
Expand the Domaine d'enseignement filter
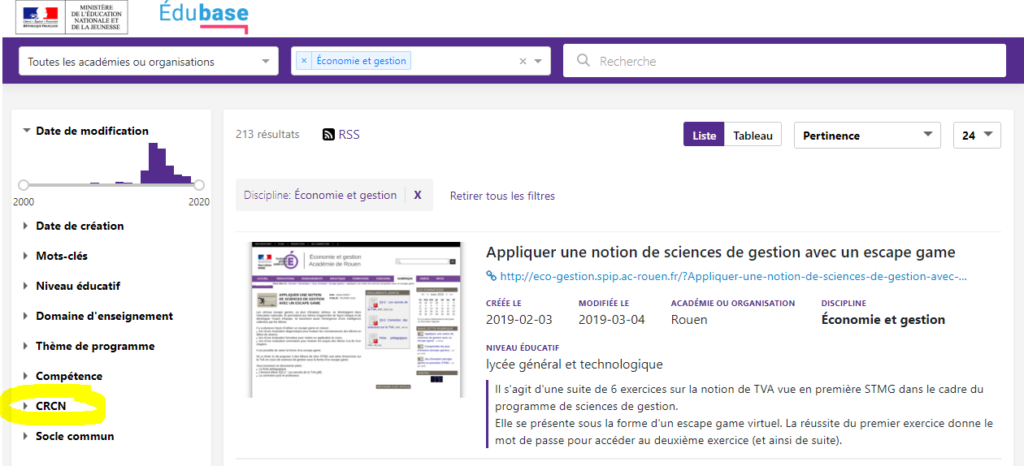coord(97,316)
